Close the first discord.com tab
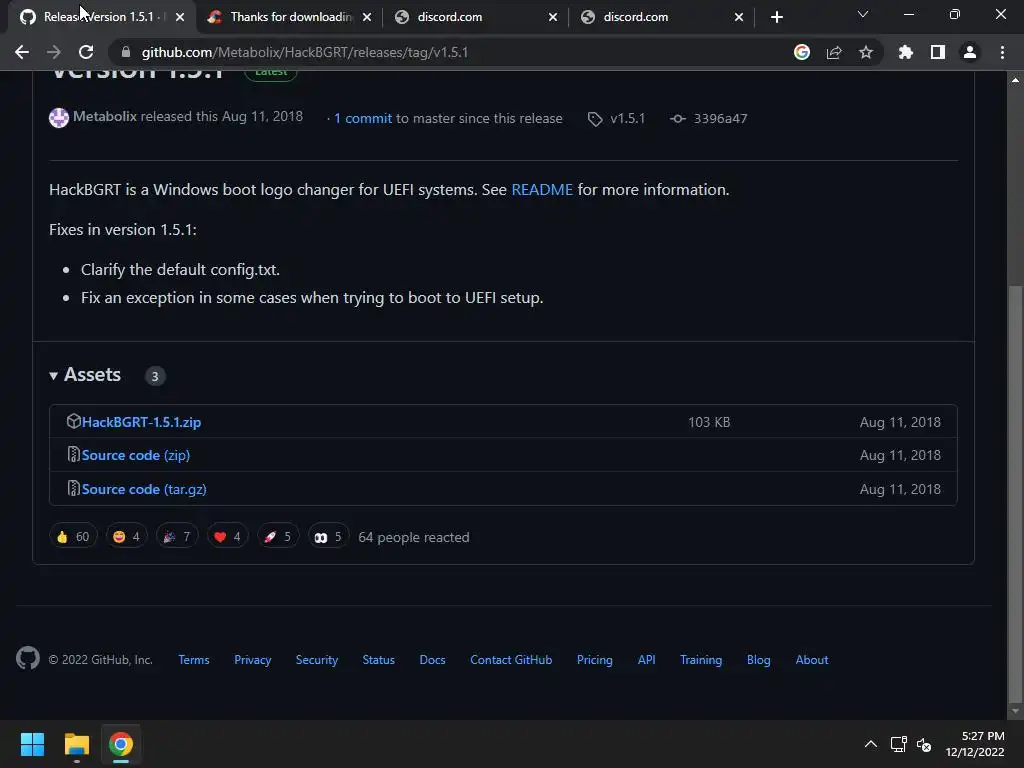1024x768 pixels. [x=553, y=18]
